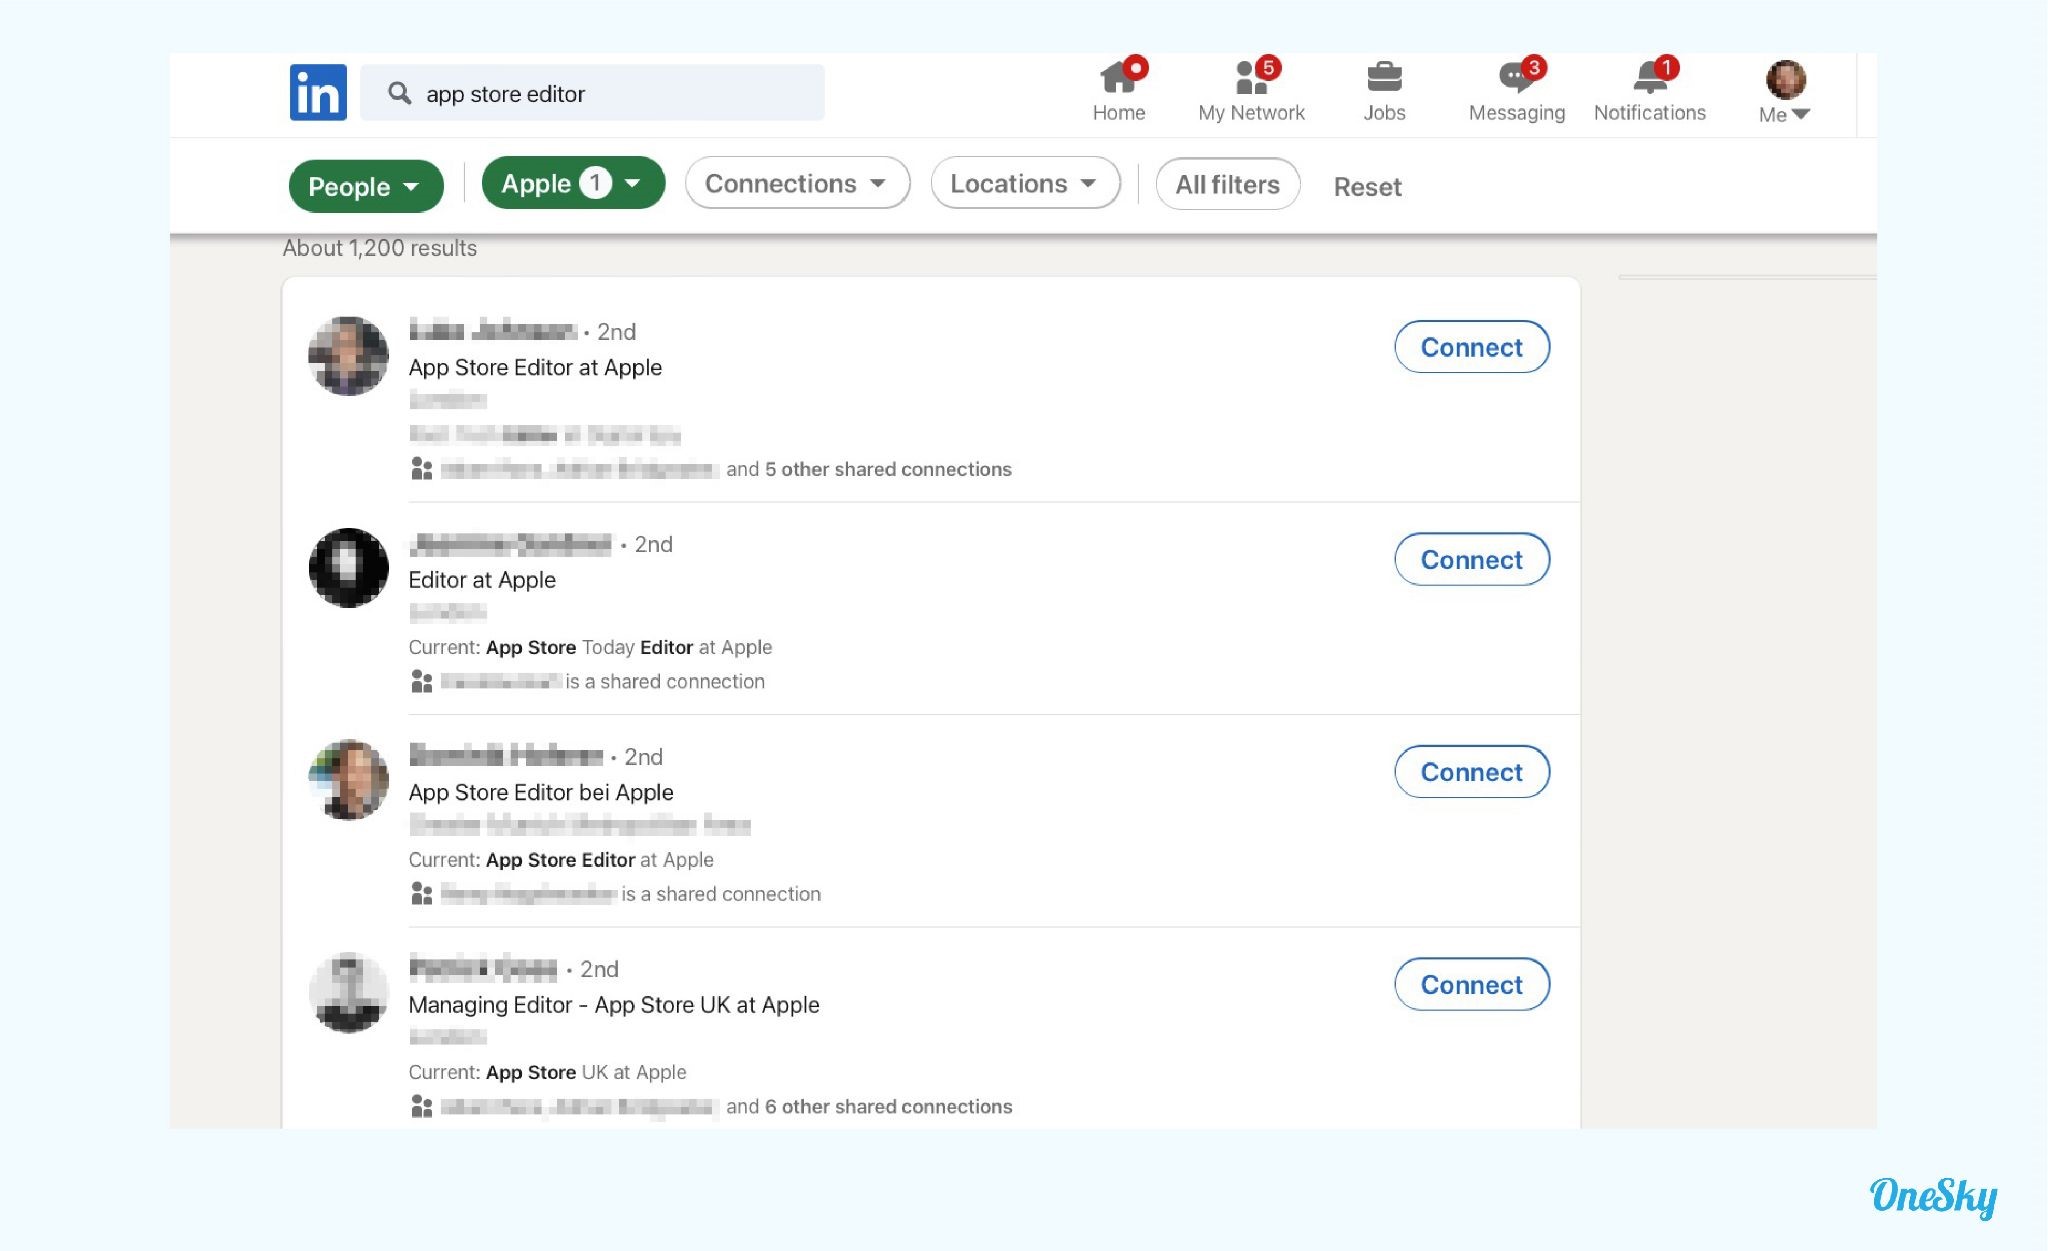The image size is (2048, 1251).
Task: Click 'About 1,200 results' text
Action: [379, 248]
